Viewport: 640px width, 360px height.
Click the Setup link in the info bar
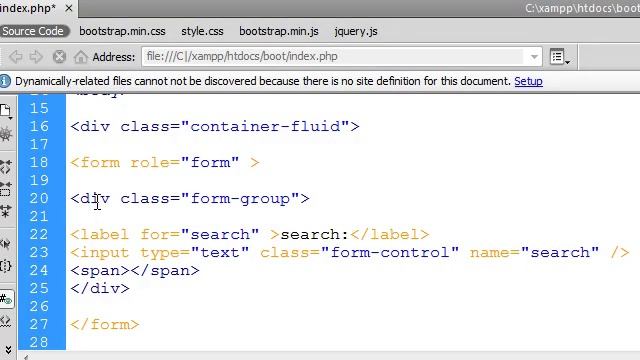528,81
